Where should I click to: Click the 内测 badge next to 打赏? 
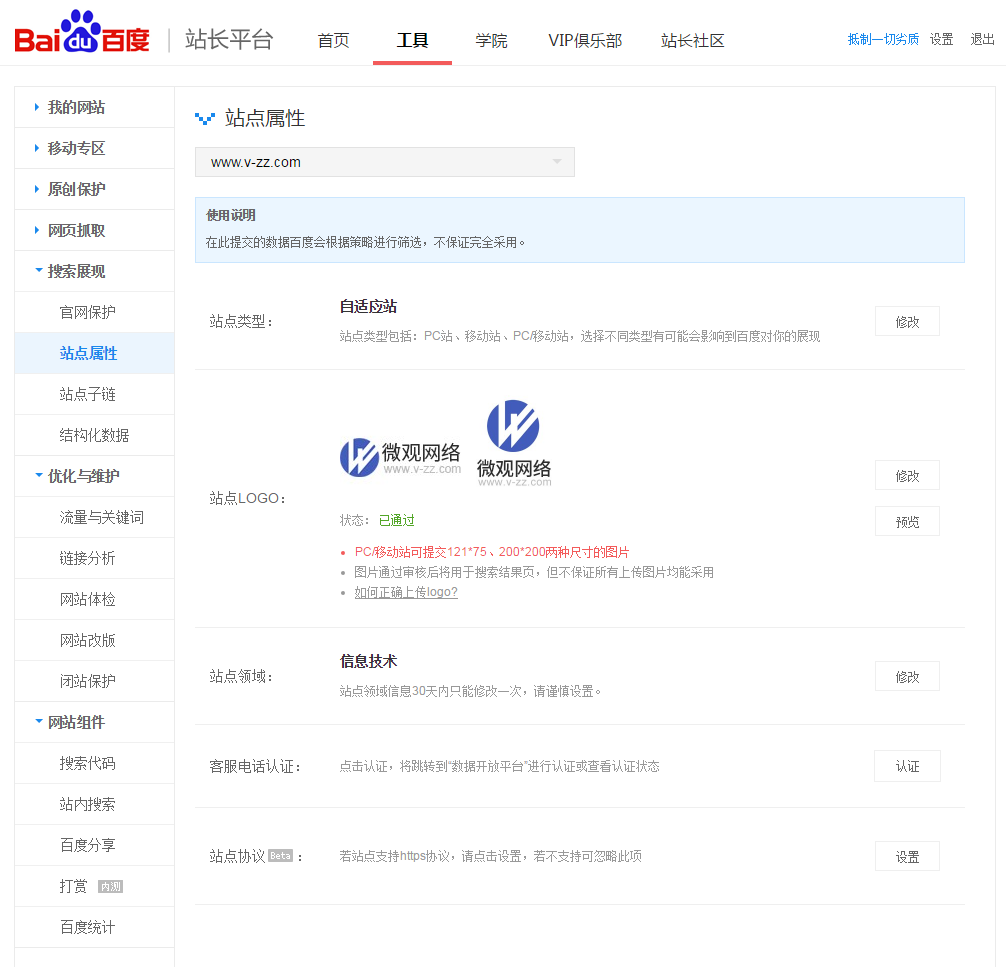coord(110,886)
